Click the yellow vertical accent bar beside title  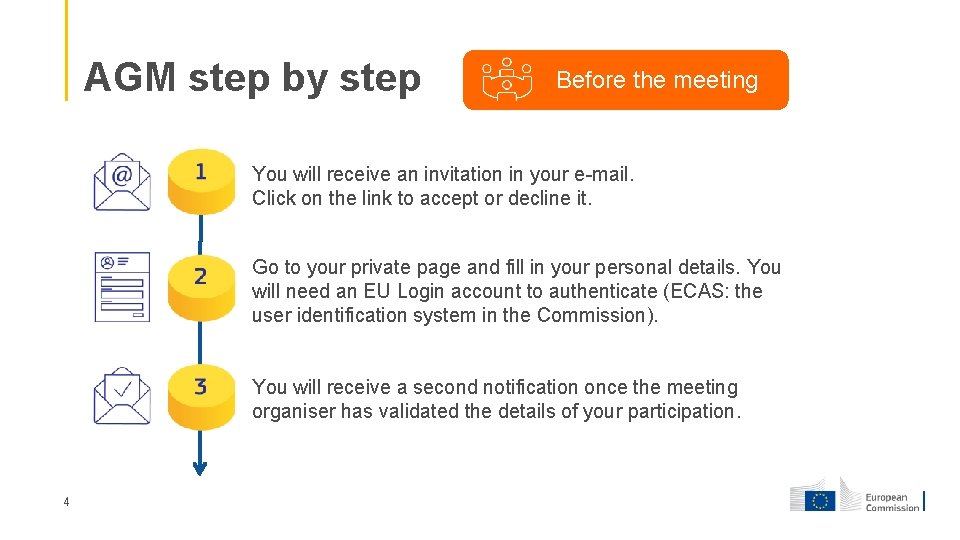66,50
